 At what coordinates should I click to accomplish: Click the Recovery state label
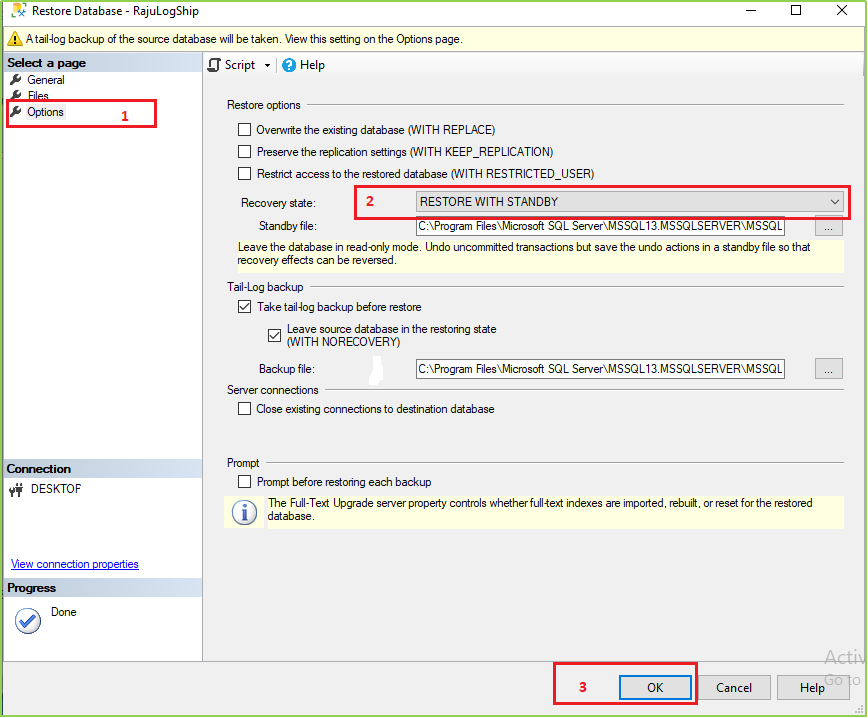coord(278,203)
